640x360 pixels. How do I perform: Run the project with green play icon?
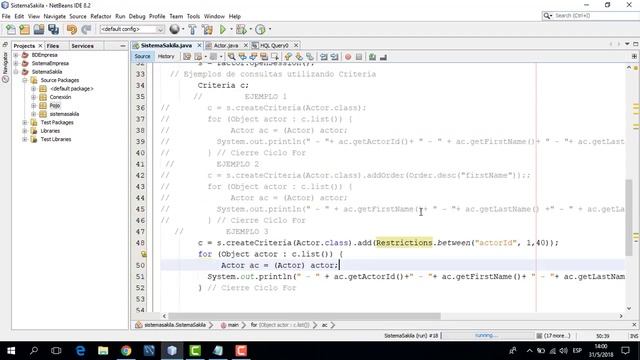[x=223, y=29]
